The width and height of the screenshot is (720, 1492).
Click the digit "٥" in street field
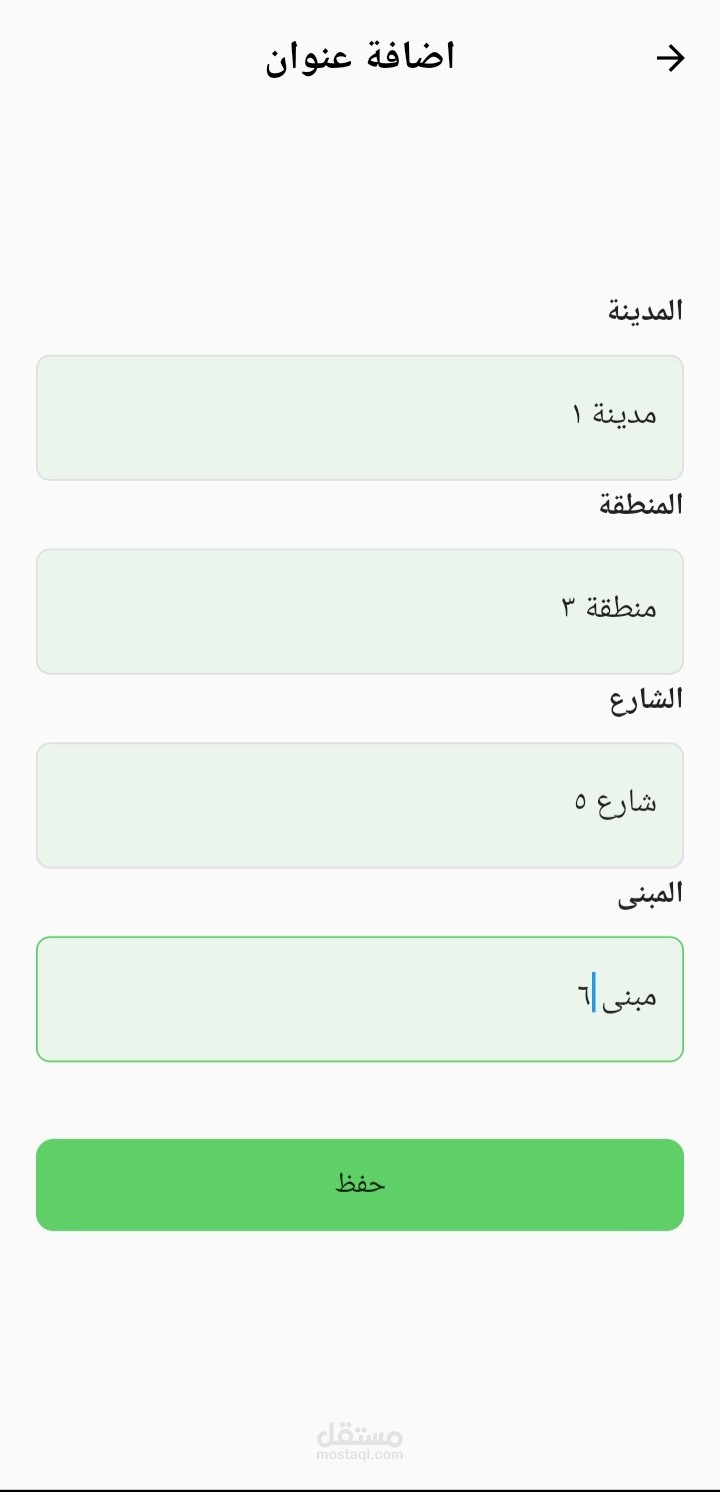click(580, 802)
